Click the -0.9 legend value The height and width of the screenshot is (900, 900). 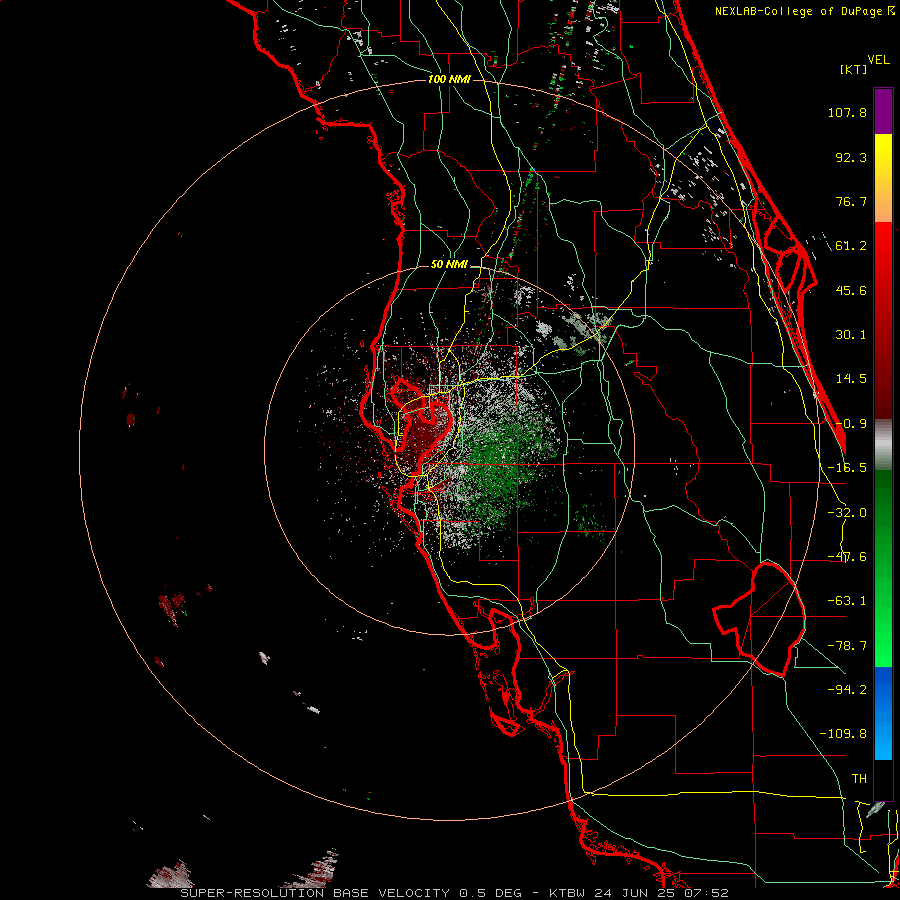point(851,424)
